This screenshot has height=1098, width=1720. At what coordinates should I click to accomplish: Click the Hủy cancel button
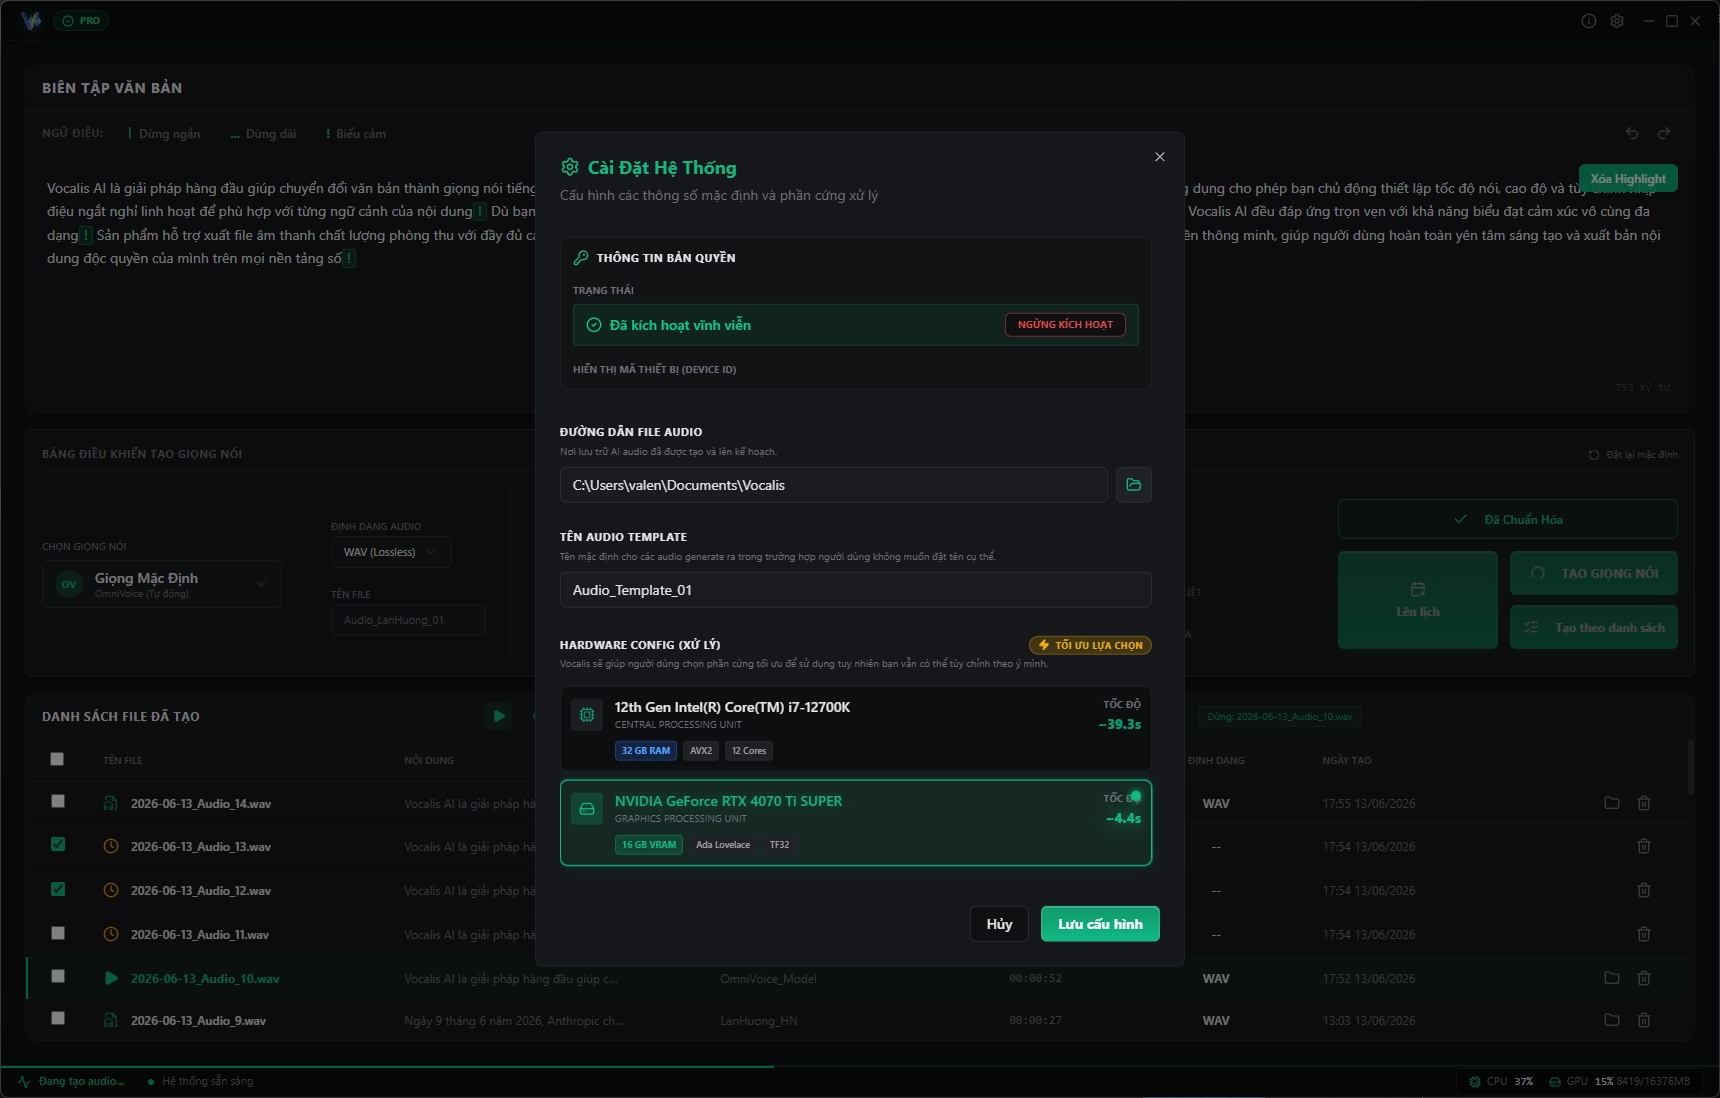(x=999, y=924)
